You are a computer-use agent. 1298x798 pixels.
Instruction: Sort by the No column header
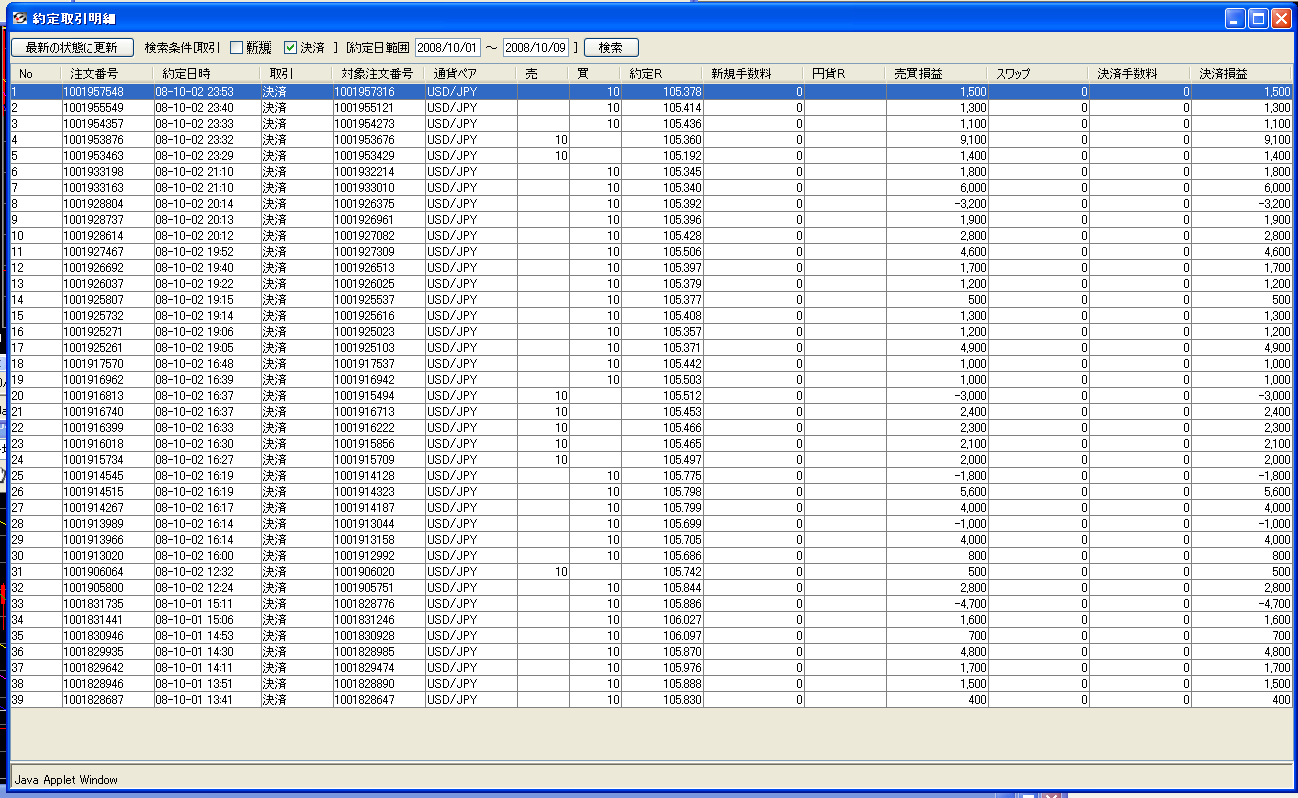pos(36,74)
